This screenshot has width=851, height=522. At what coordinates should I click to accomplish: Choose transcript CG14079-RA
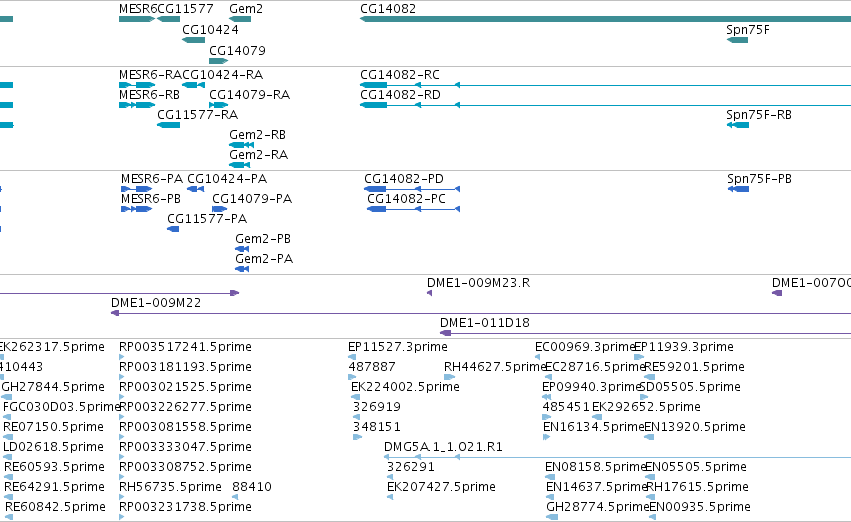pyautogui.click(x=250, y=94)
